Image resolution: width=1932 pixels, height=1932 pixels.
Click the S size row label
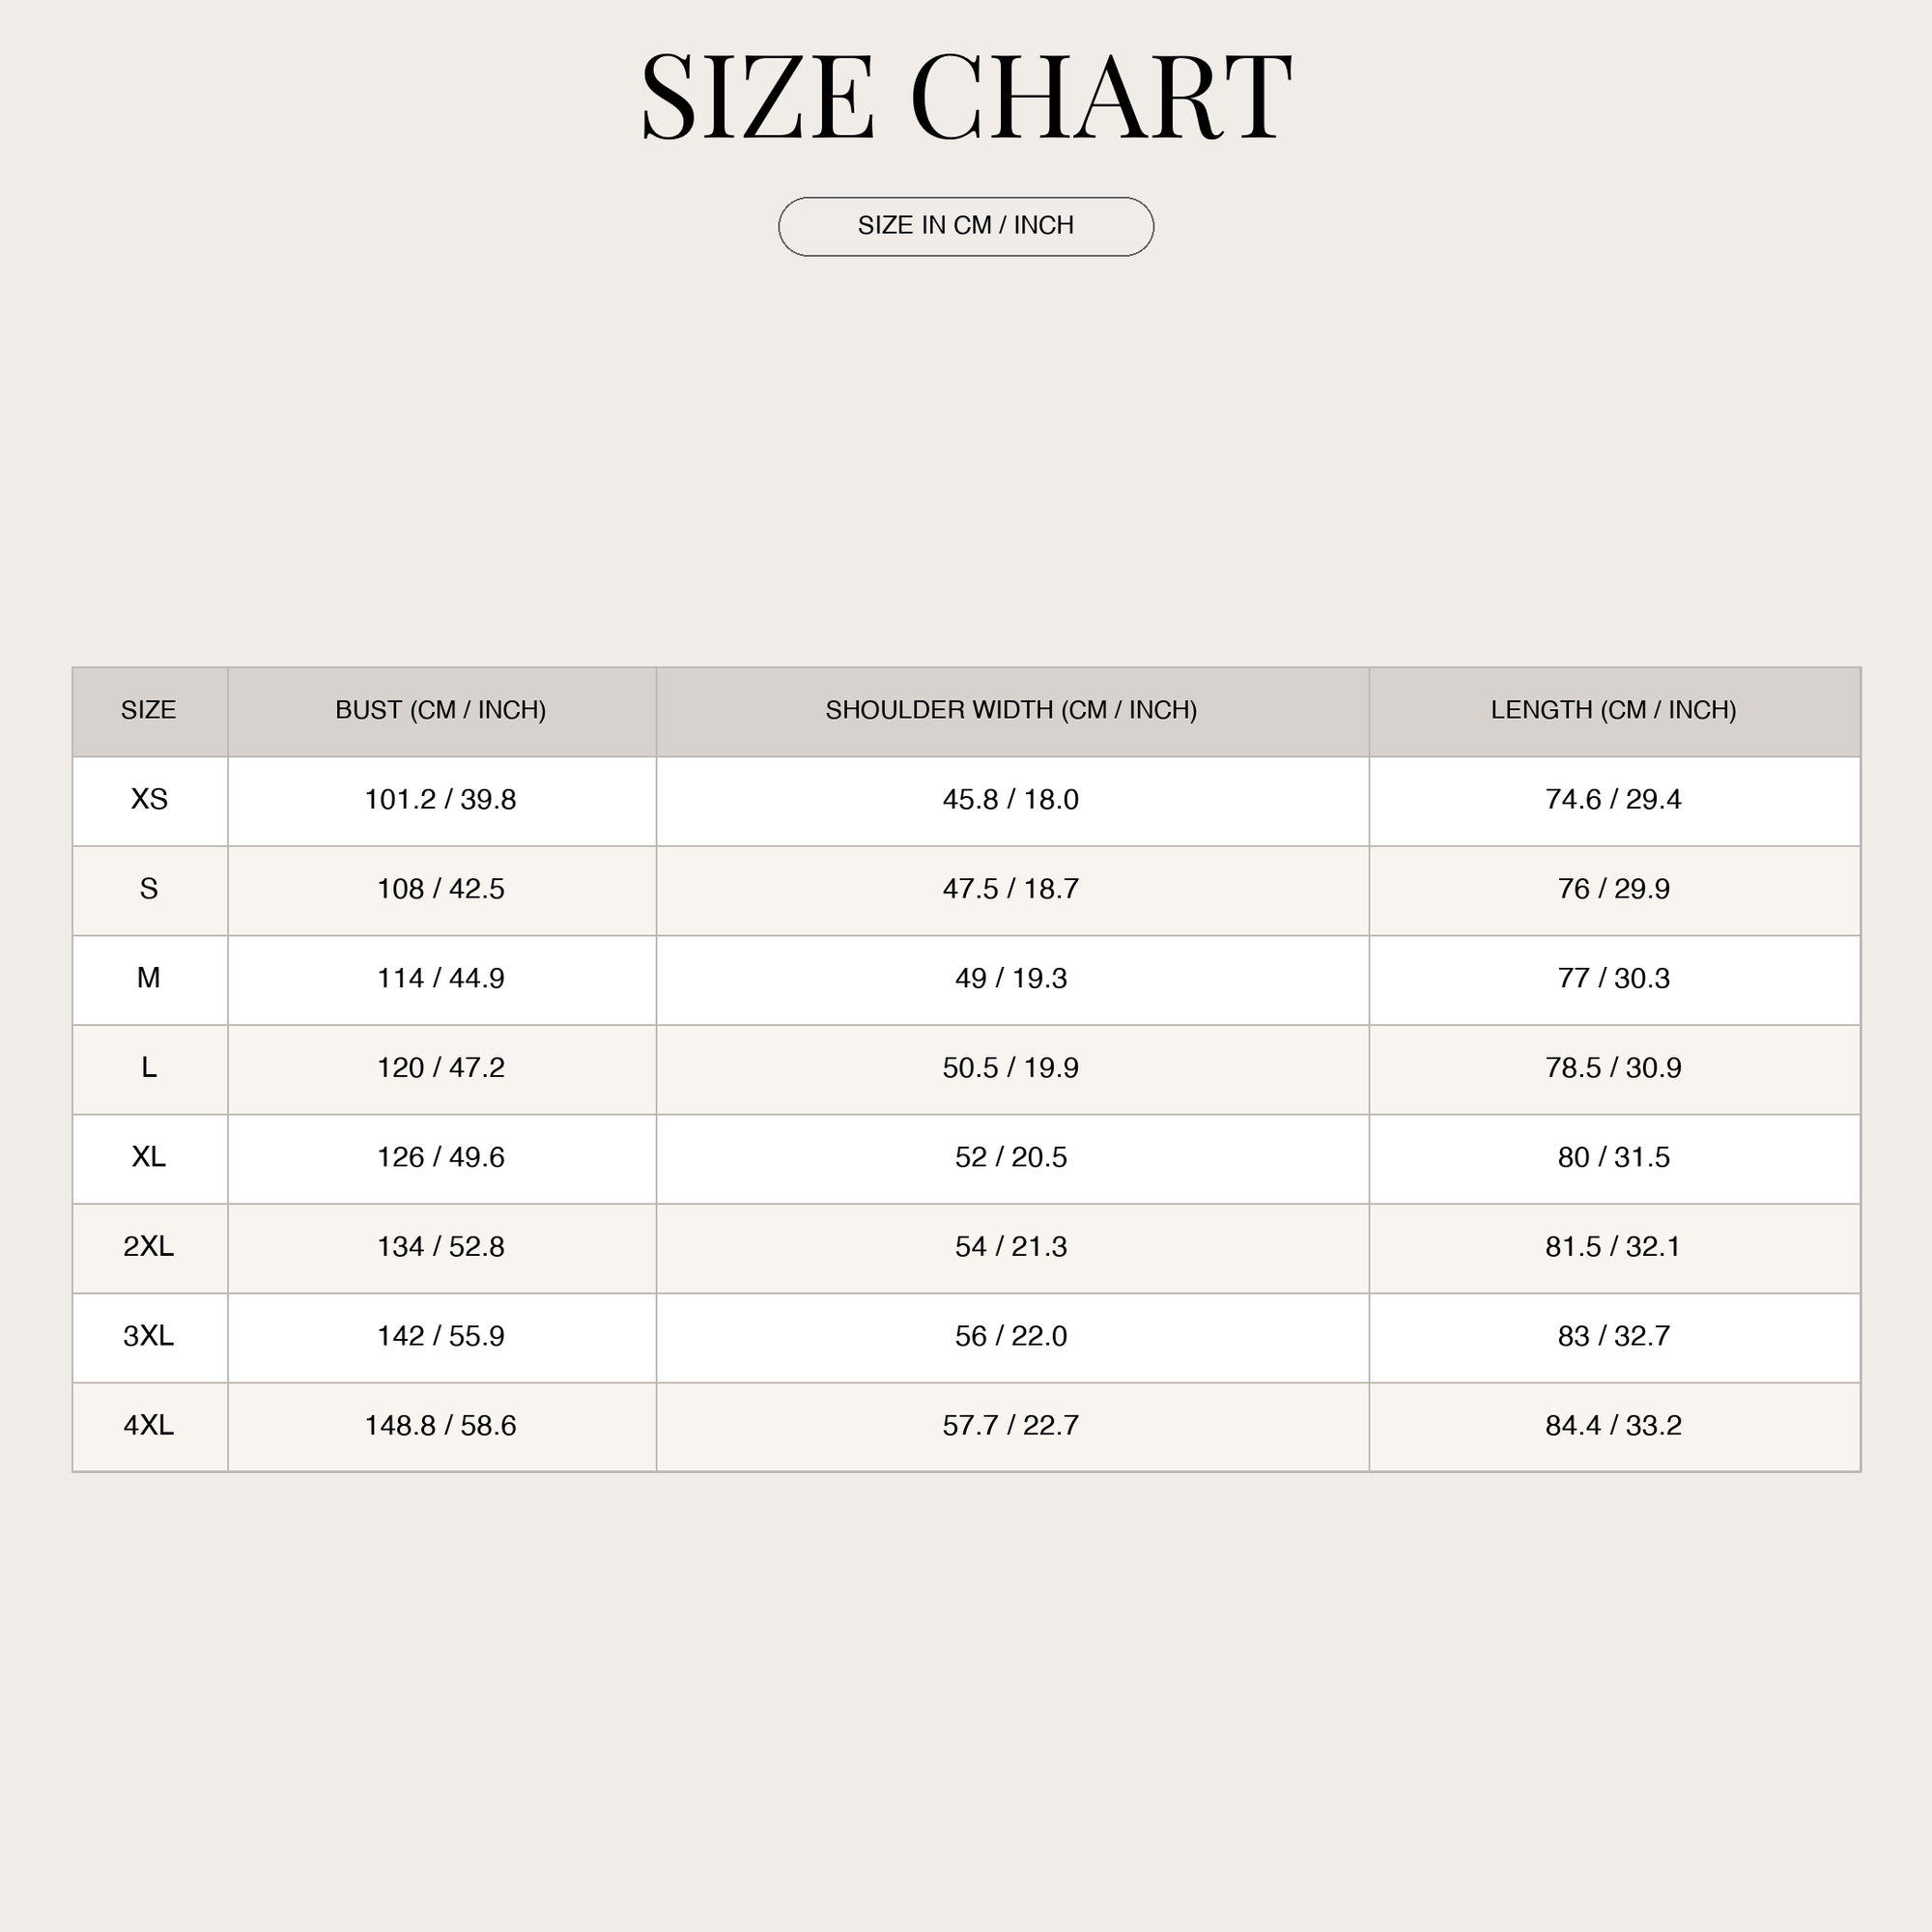149,889
